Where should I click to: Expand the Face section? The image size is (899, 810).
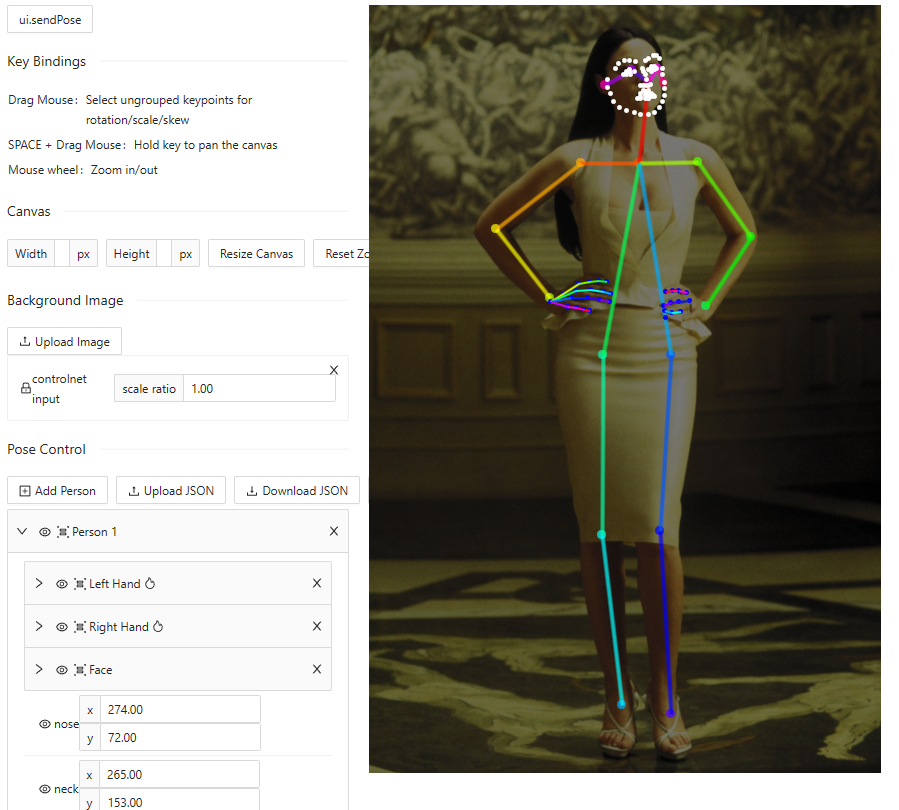coord(39,670)
